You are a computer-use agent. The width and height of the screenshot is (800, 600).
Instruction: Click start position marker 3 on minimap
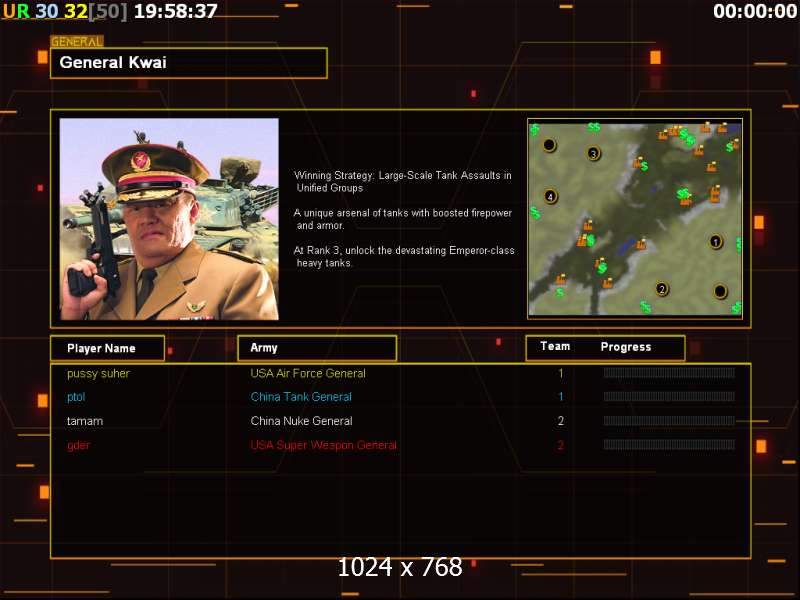point(593,153)
